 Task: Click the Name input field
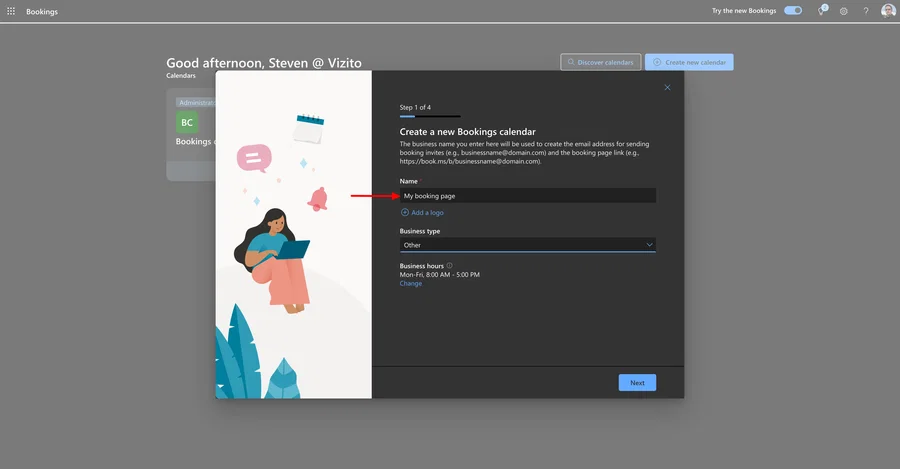point(527,196)
